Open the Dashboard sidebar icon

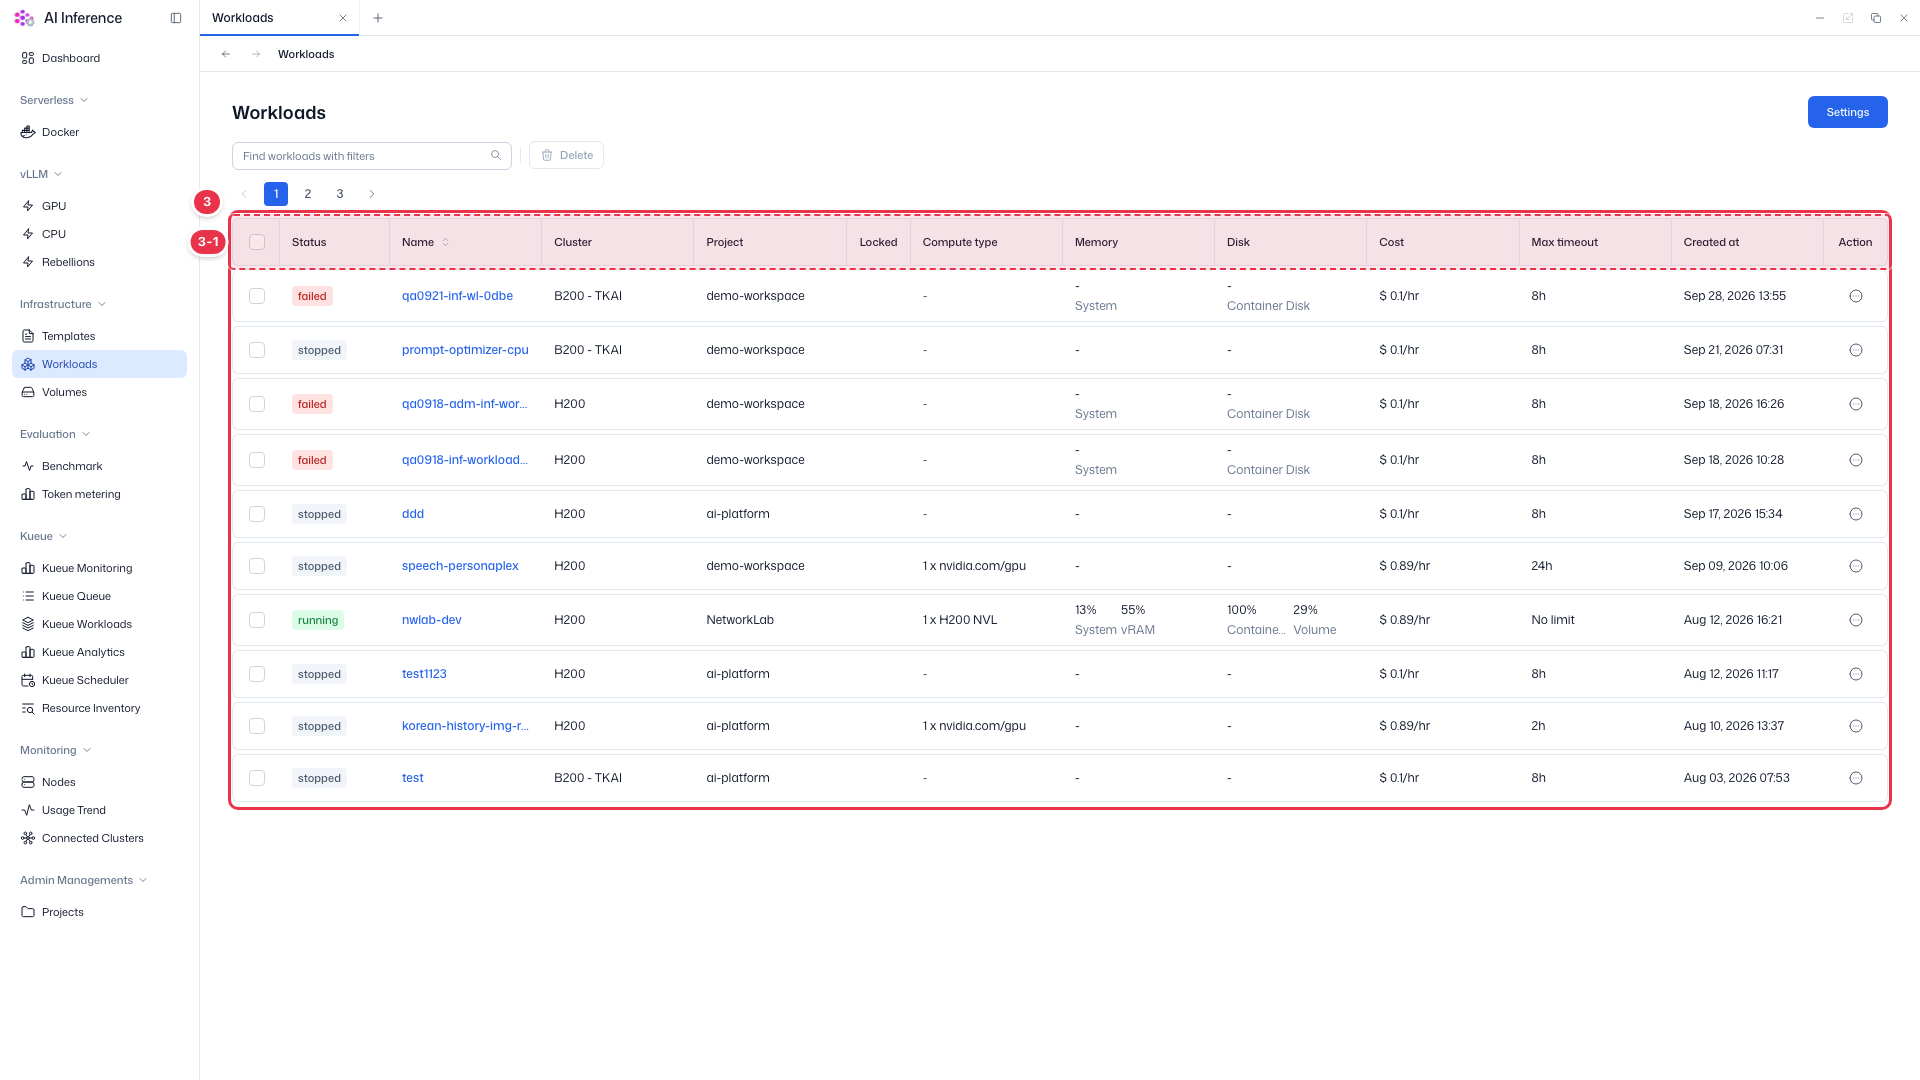pyautogui.click(x=28, y=58)
